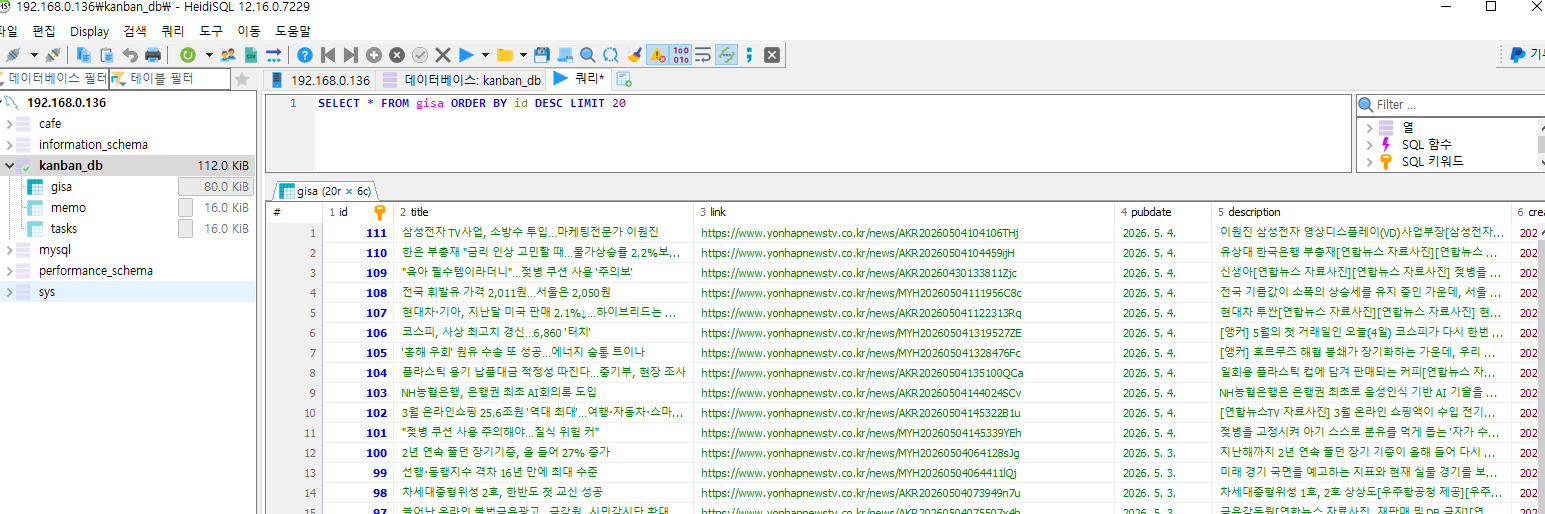Click the magnifier Find text icon
The width and height of the screenshot is (1545, 514).
click(x=587, y=55)
